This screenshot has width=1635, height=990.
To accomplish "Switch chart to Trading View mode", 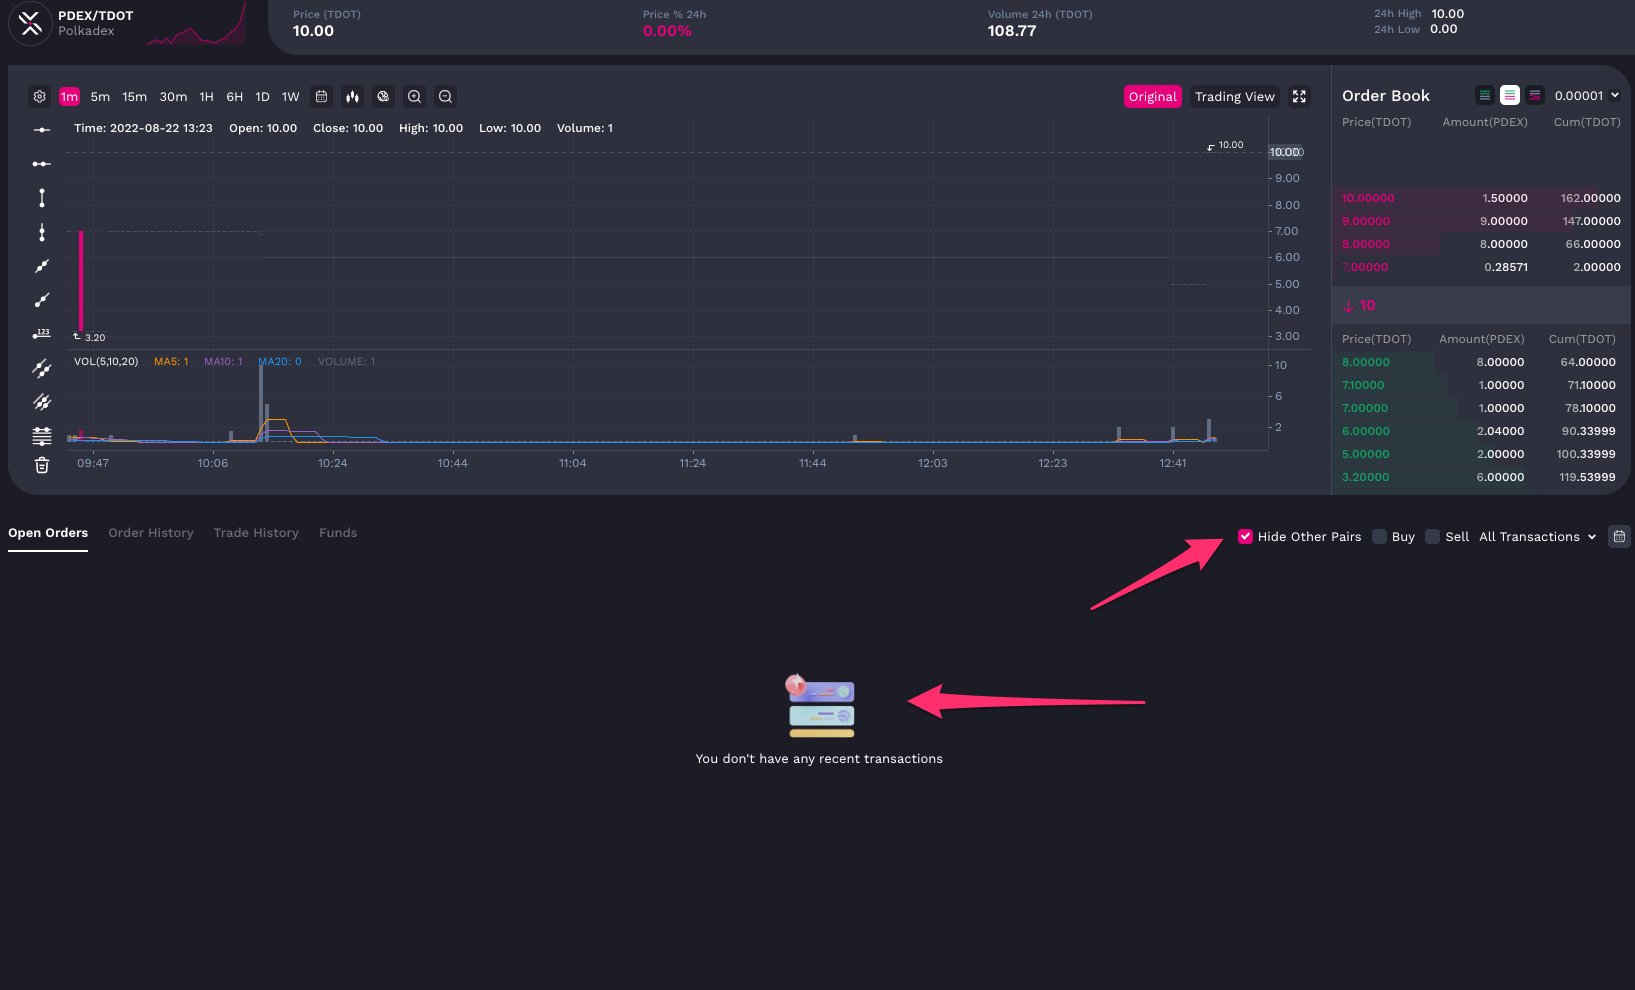I will click(1234, 96).
